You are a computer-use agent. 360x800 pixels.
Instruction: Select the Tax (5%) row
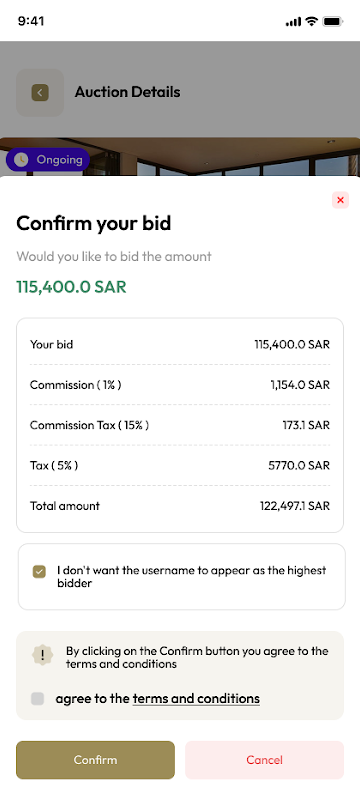click(x=180, y=465)
